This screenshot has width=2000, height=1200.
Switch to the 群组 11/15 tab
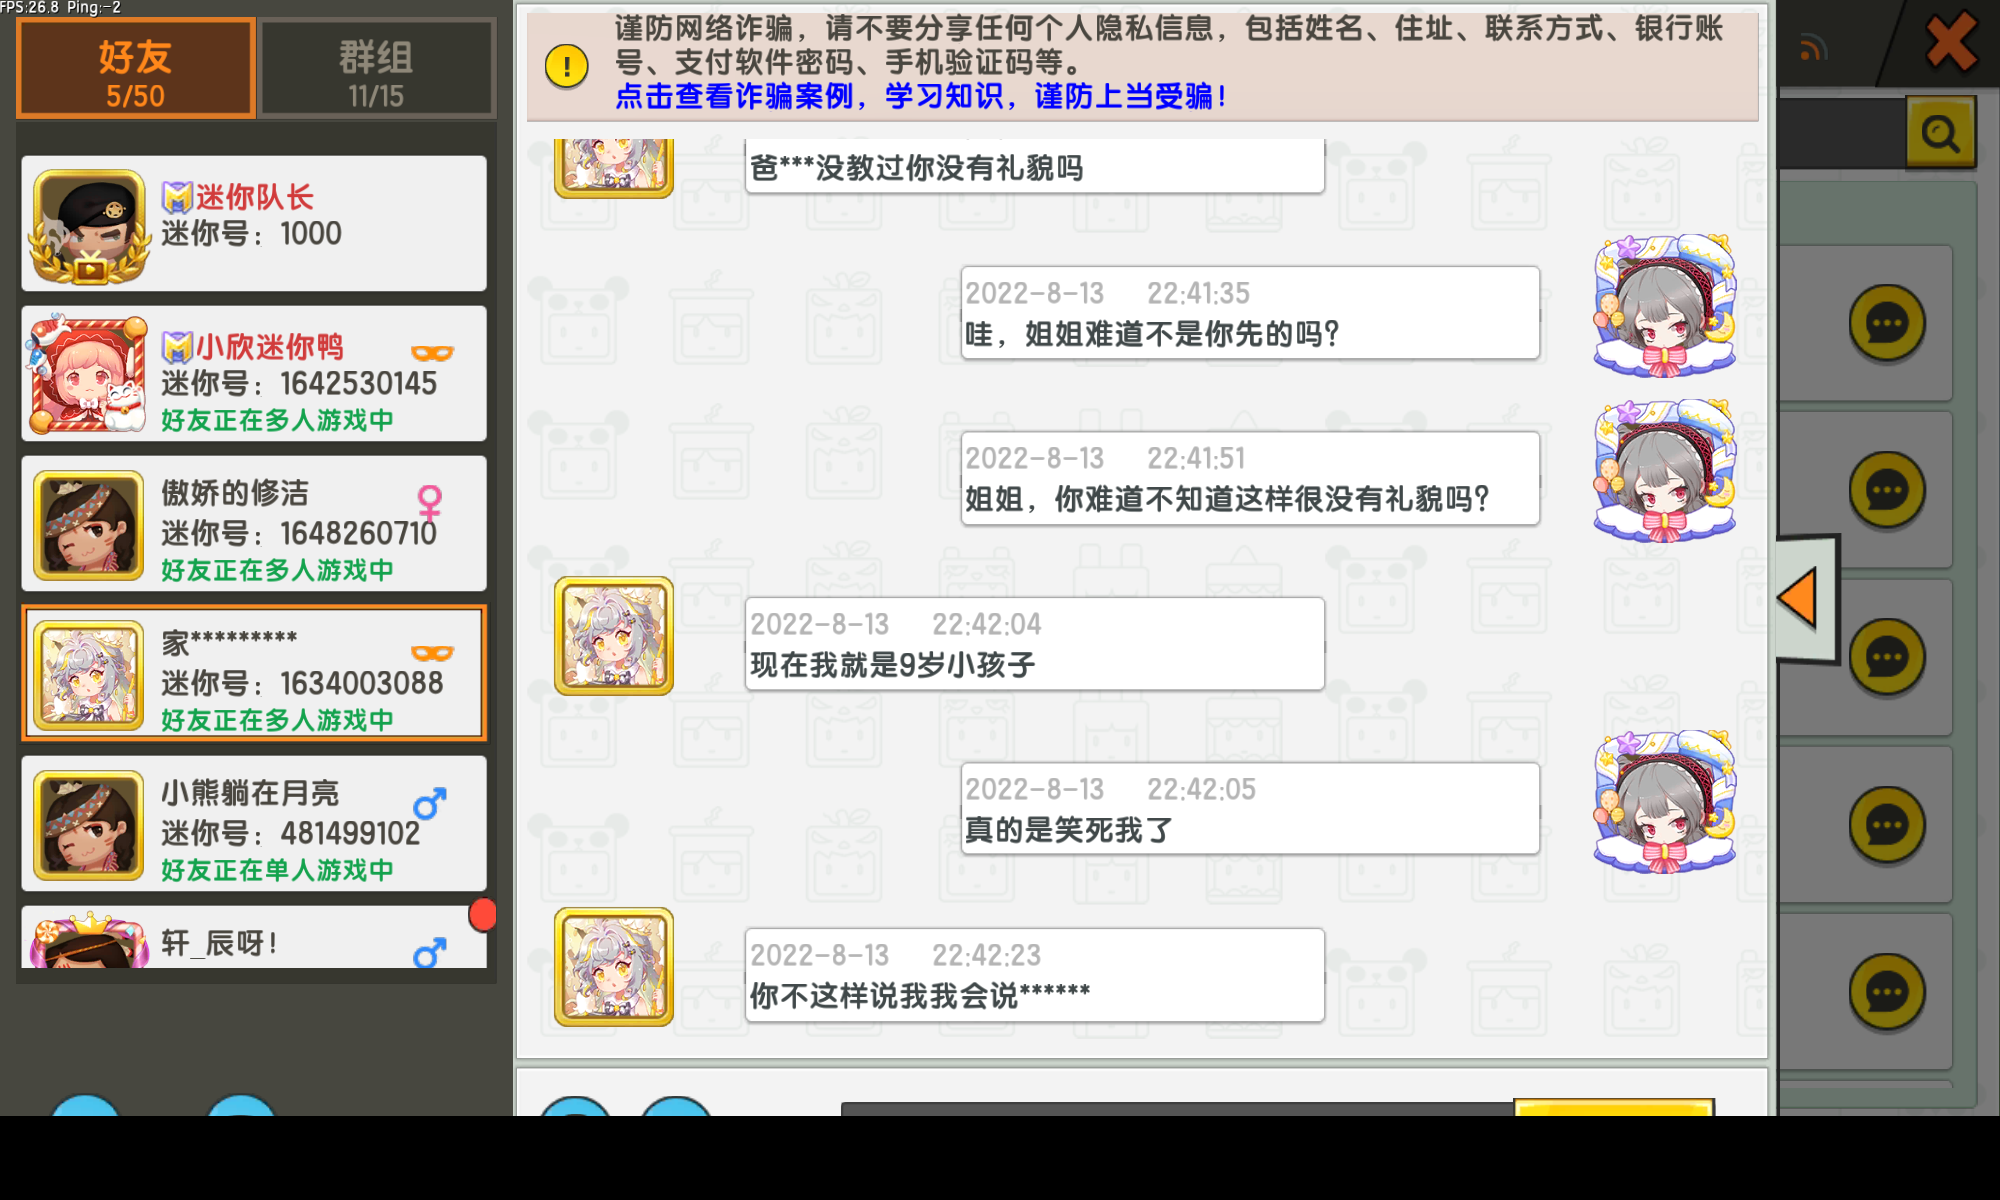(377, 69)
